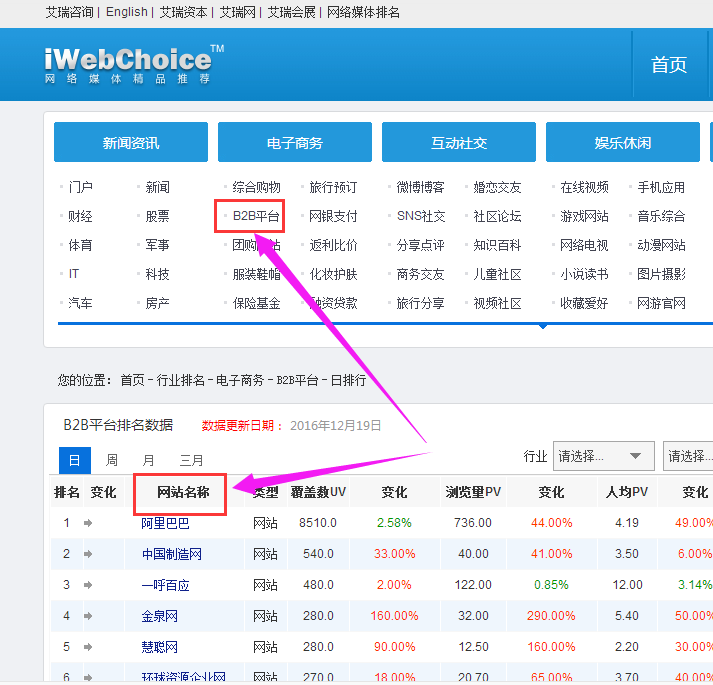Open the 儿童社区 subcategory
The width and height of the screenshot is (713, 685).
[x=497, y=274]
